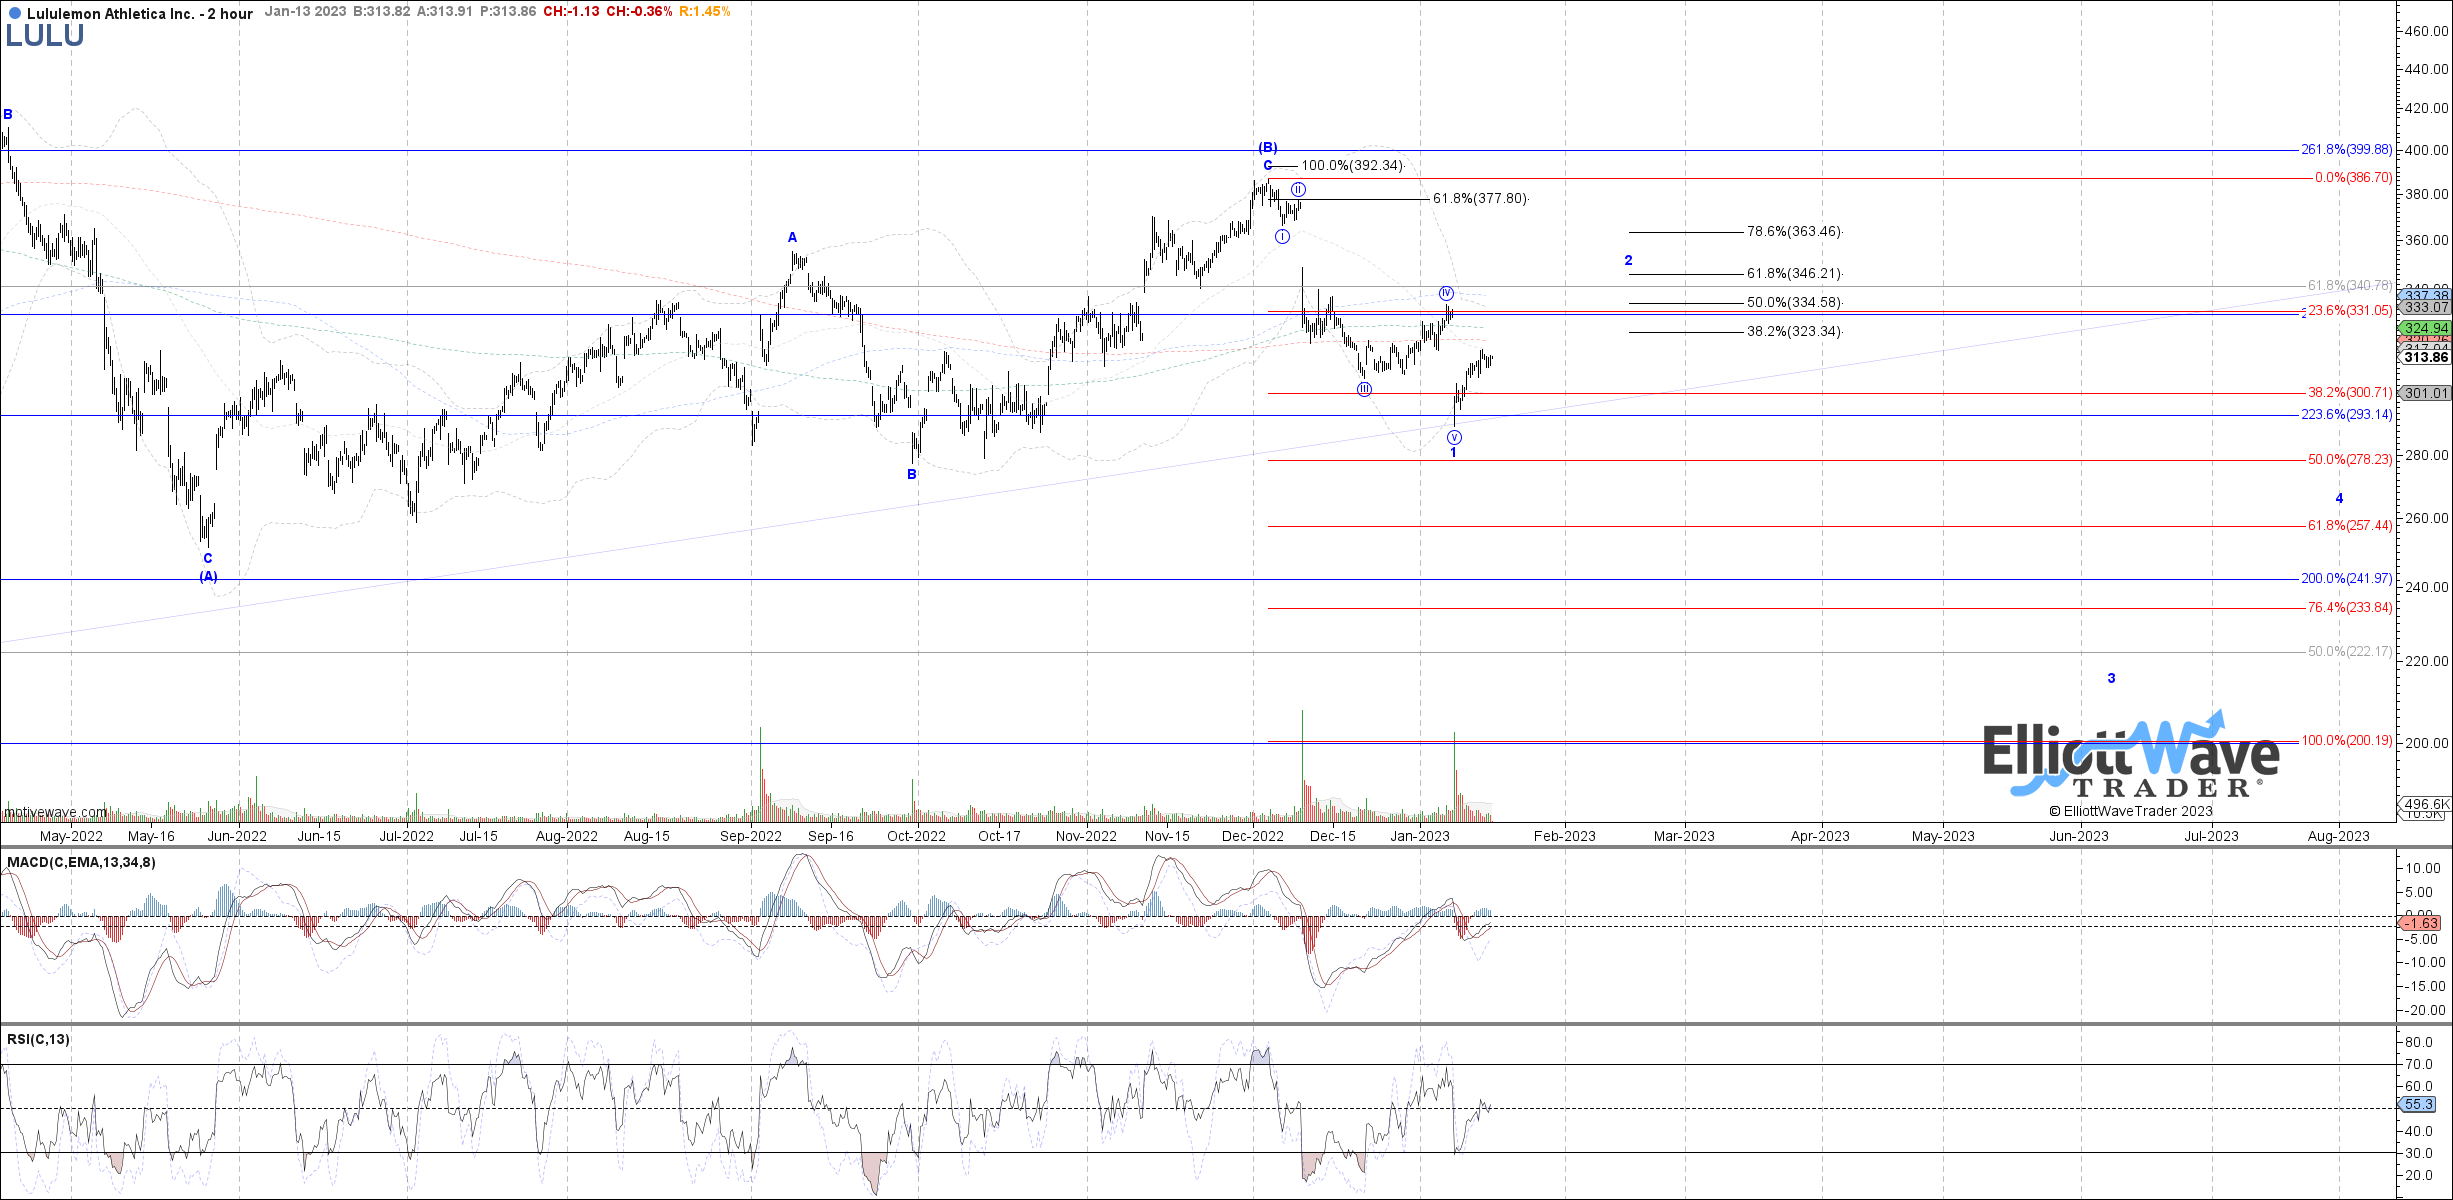Click projected wave '3' label
Image resolution: width=2453 pixels, height=1200 pixels.
(x=2111, y=679)
